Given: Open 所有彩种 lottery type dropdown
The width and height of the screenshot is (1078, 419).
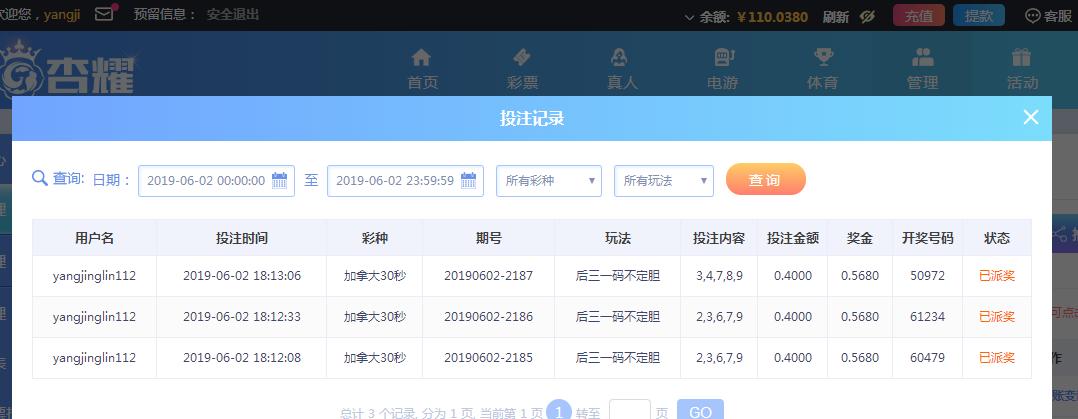Looking at the screenshot, I should (x=549, y=181).
